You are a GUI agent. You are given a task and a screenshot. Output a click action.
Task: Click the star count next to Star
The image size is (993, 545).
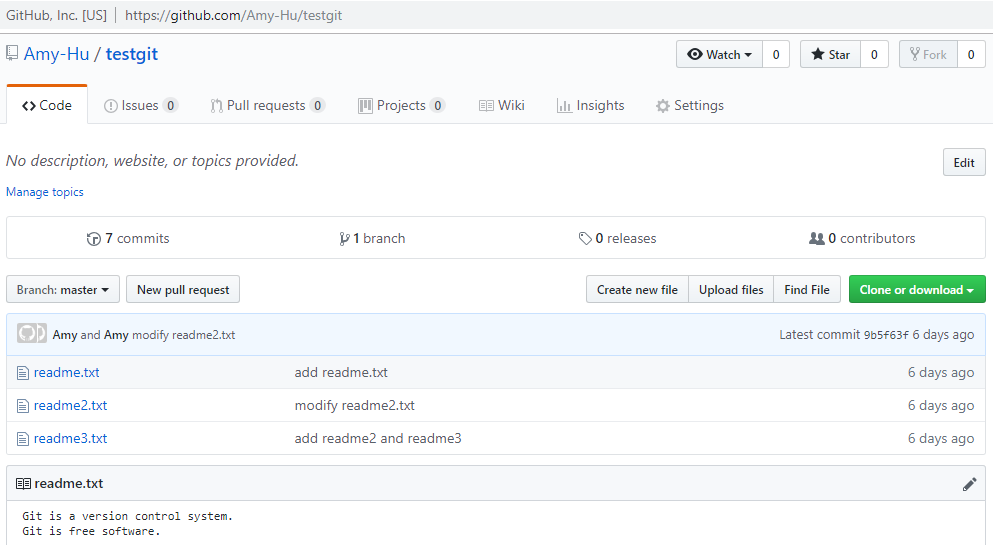click(x=874, y=54)
